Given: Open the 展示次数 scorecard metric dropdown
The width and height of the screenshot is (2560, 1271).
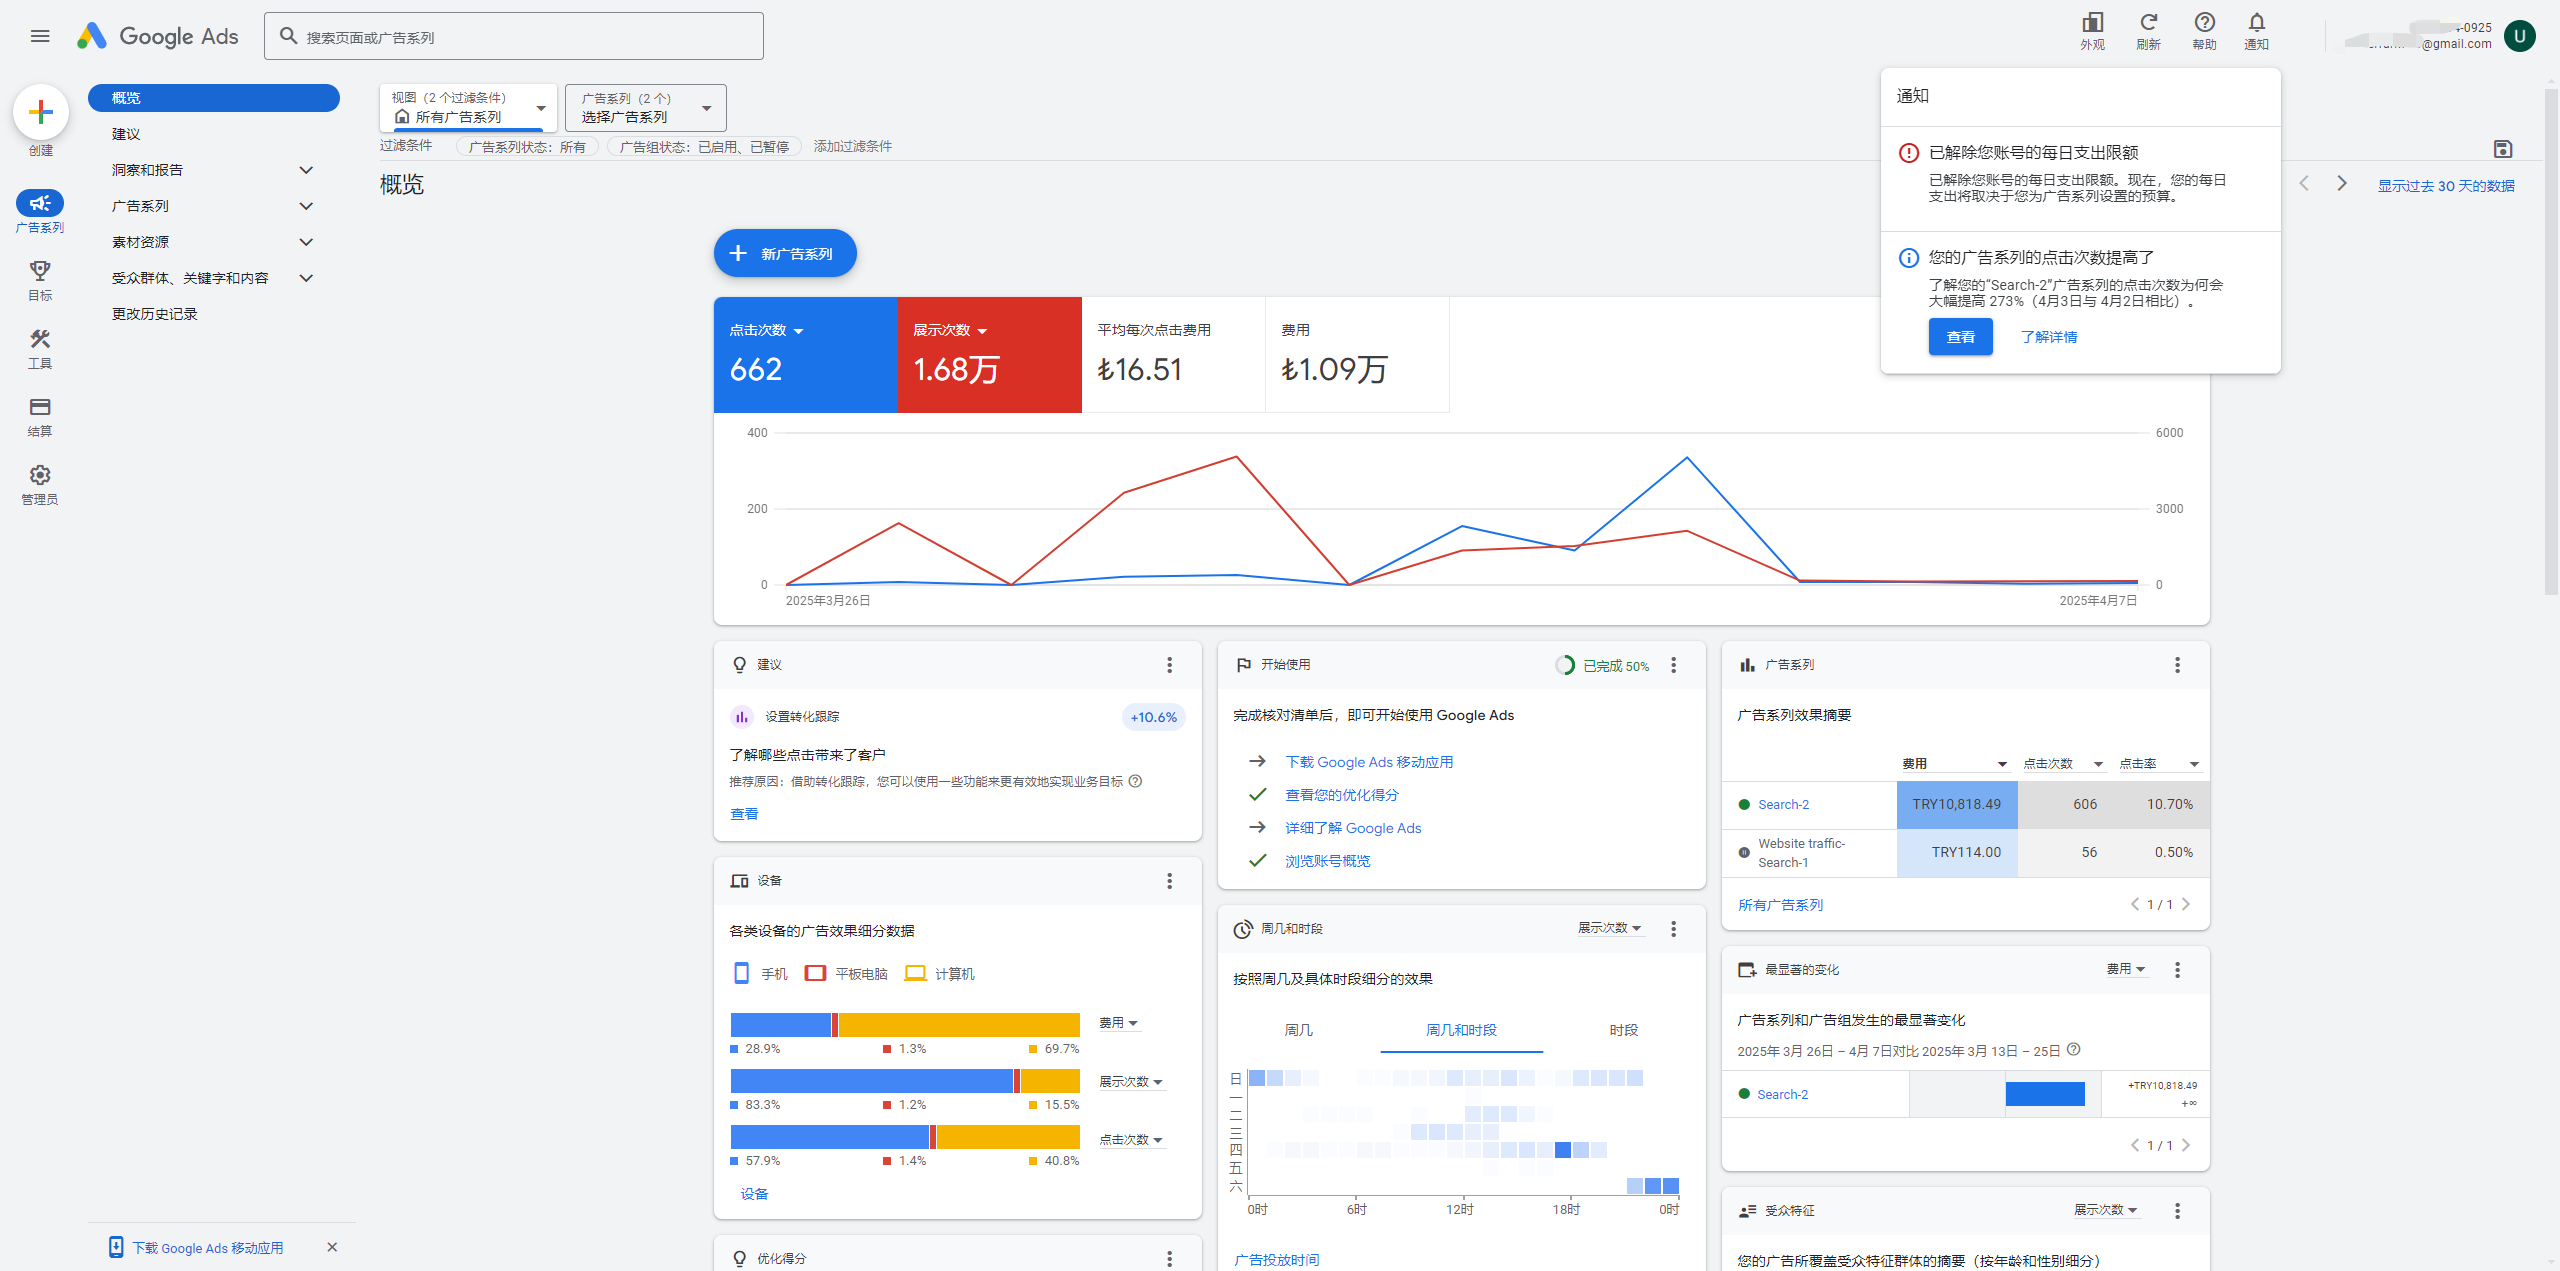Looking at the screenshot, I should [951, 330].
